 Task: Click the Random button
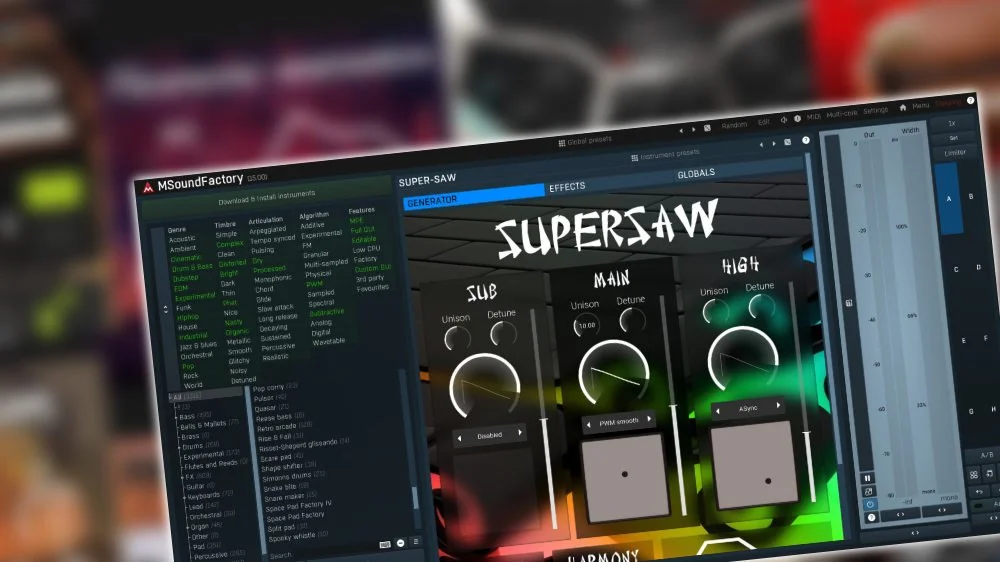tap(733, 125)
